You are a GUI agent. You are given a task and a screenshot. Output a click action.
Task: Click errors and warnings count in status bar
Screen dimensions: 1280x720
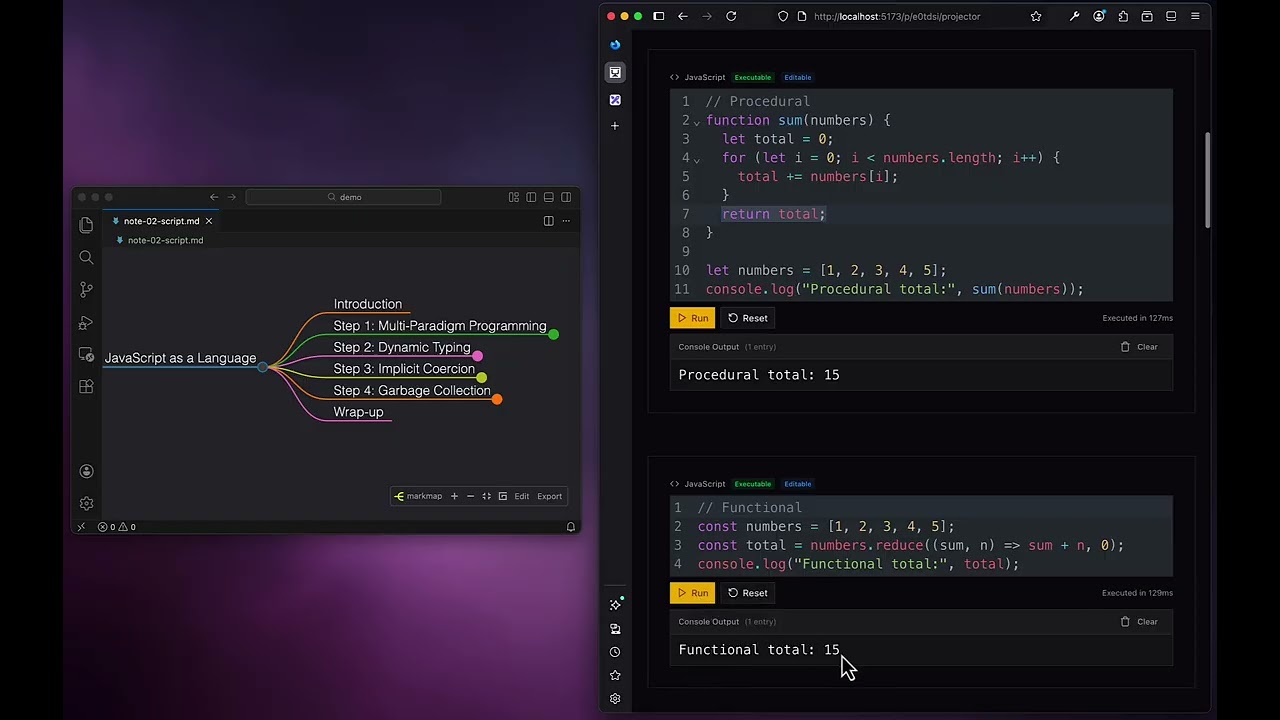click(x=117, y=527)
